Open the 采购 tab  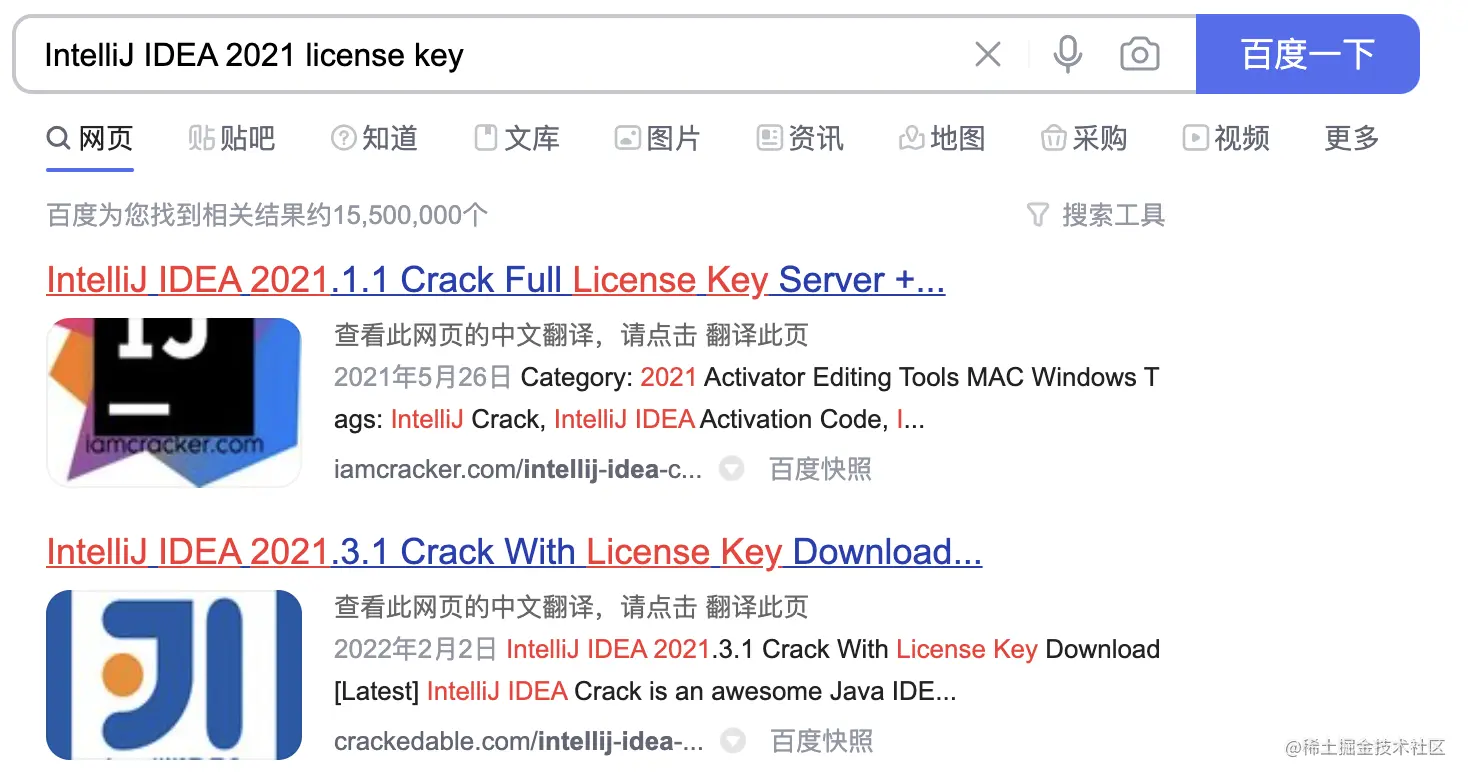click(x=1084, y=138)
